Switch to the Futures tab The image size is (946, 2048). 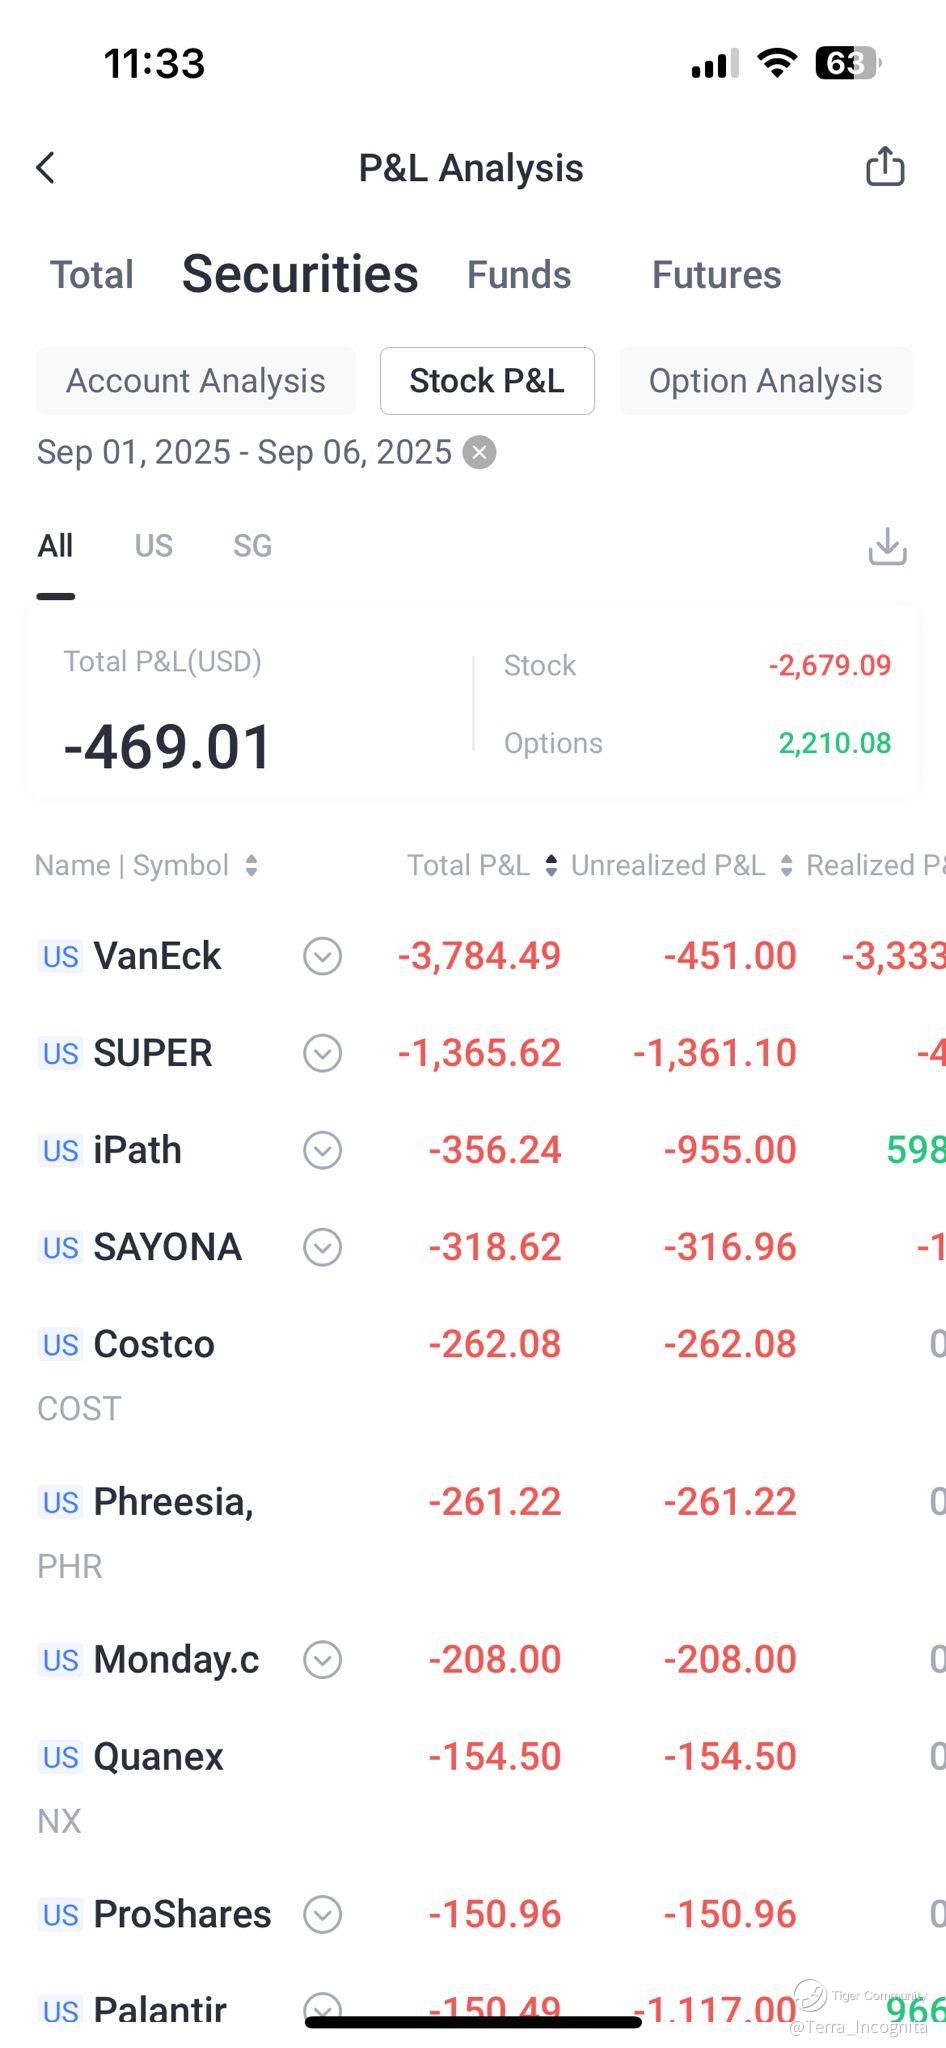[716, 275]
